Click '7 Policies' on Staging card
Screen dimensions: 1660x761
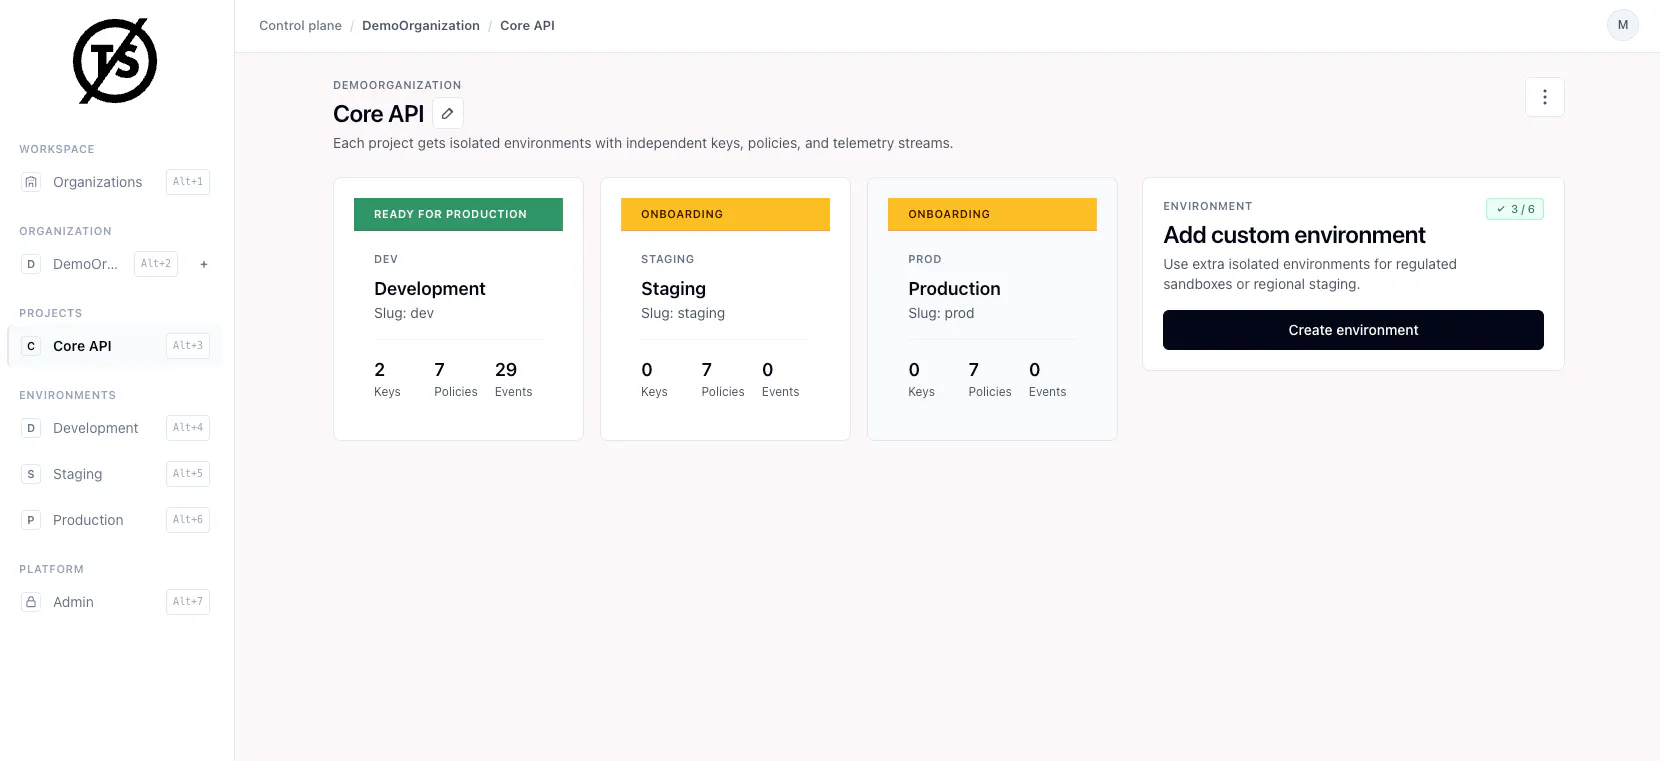(723, 379)
